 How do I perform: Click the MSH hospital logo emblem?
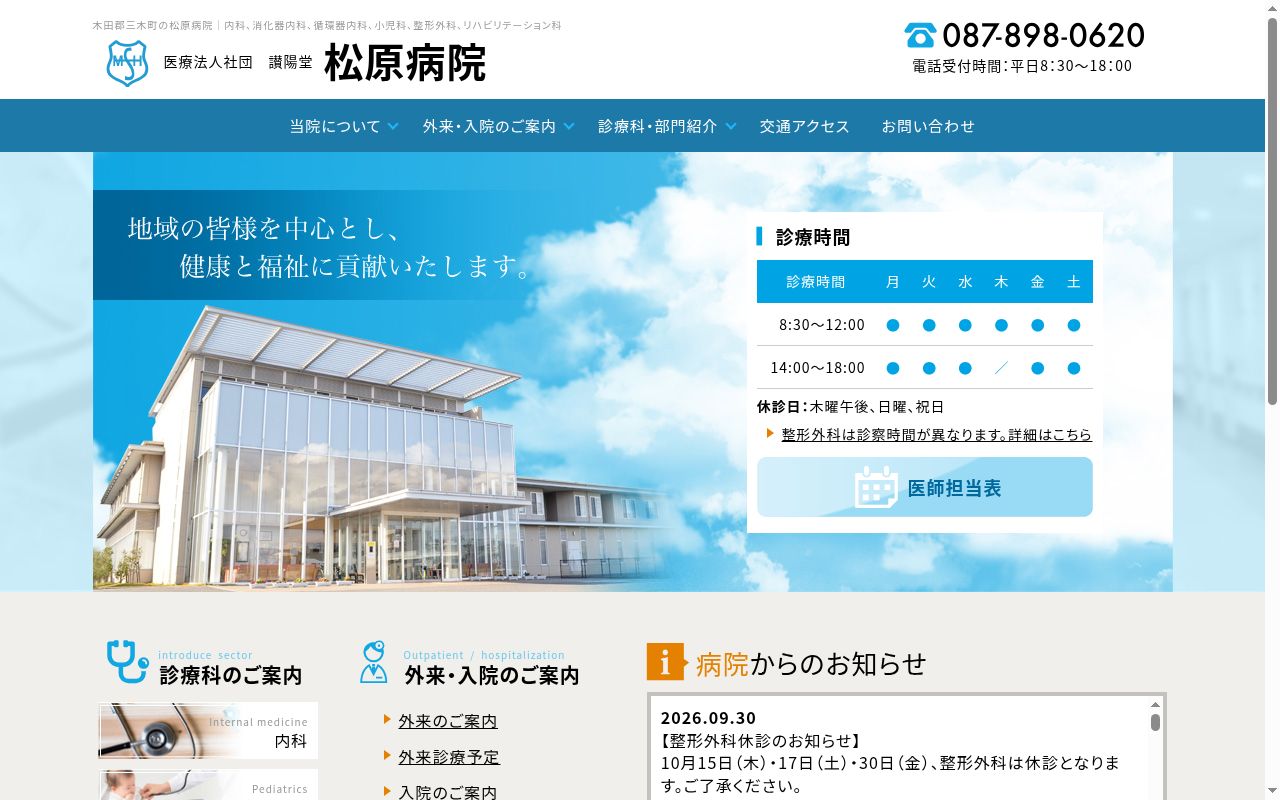click(x=127, y=63)
